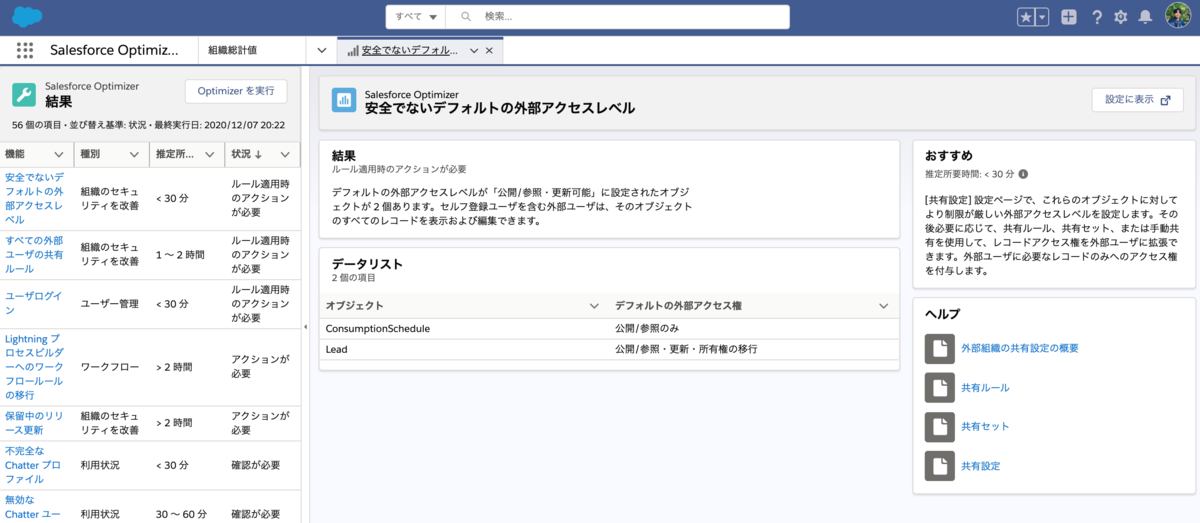This screenshot has width=1200, height=523.
Task: Expand the 組織総計値 navigation dropdown chevron
Action: 321,50
